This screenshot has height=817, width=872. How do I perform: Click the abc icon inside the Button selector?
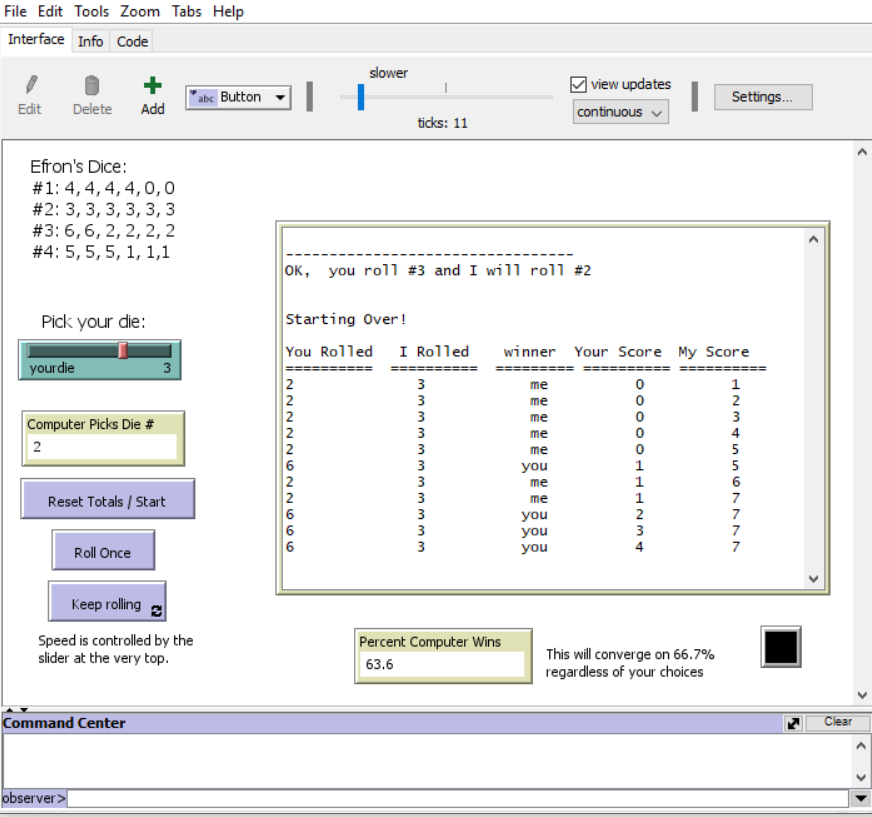point(201,97)
